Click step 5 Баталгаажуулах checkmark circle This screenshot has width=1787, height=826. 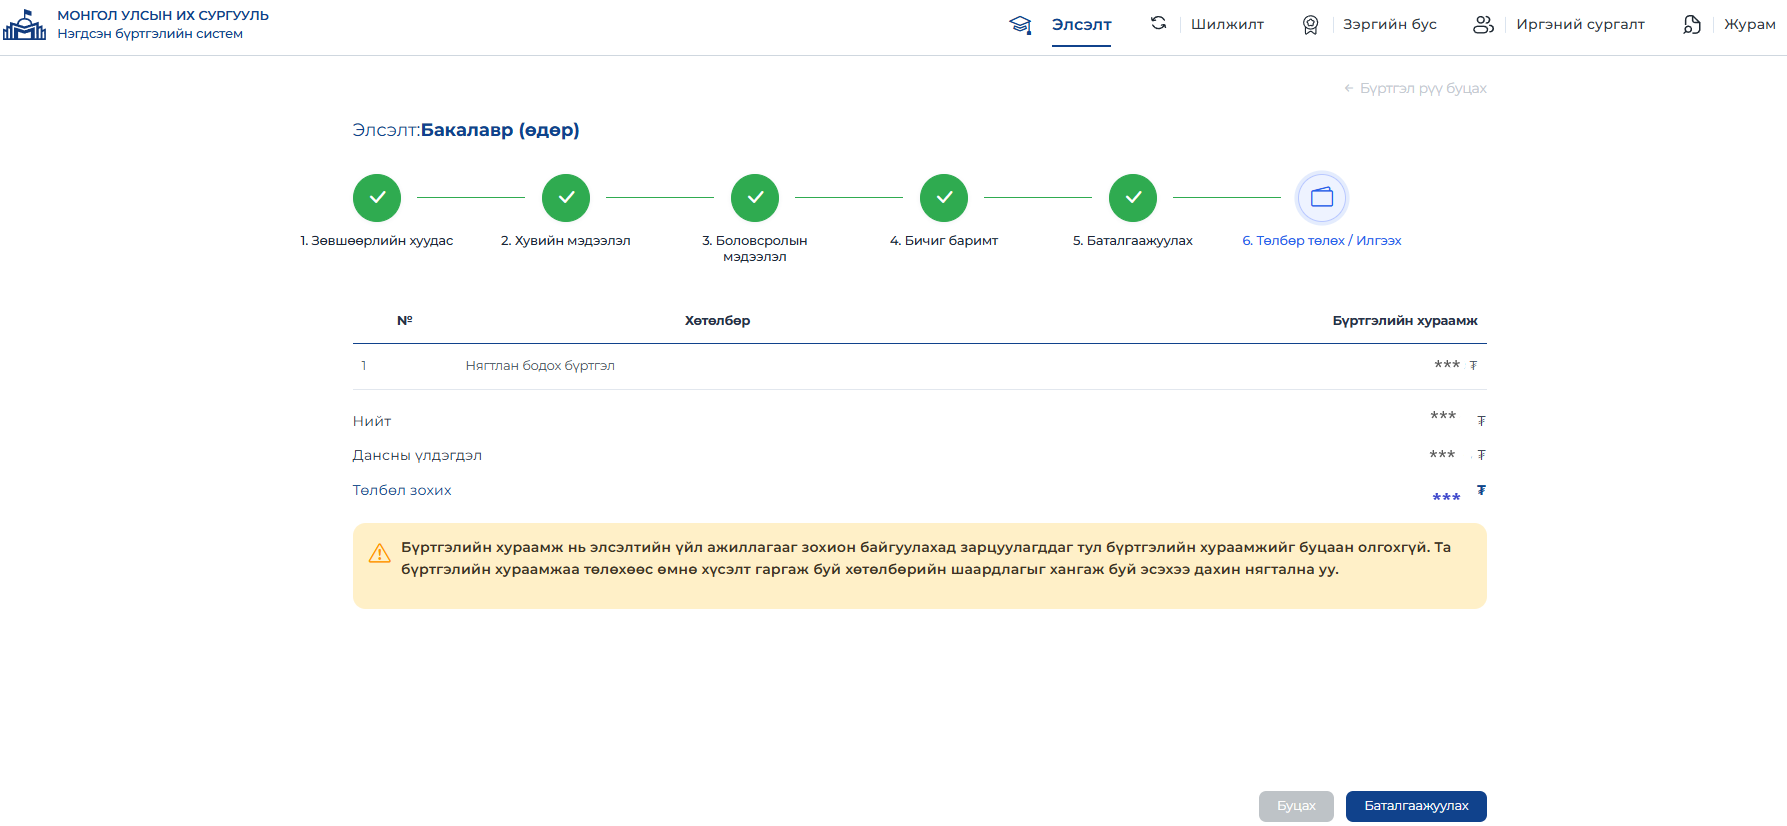pyautogui.click(x=1133, y=198)
